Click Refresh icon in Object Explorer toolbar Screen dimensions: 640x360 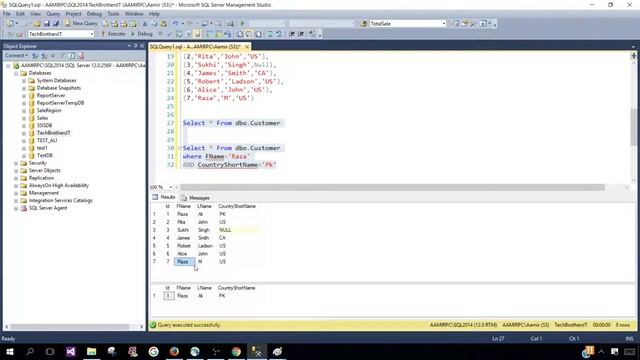(x=72, y=56)
